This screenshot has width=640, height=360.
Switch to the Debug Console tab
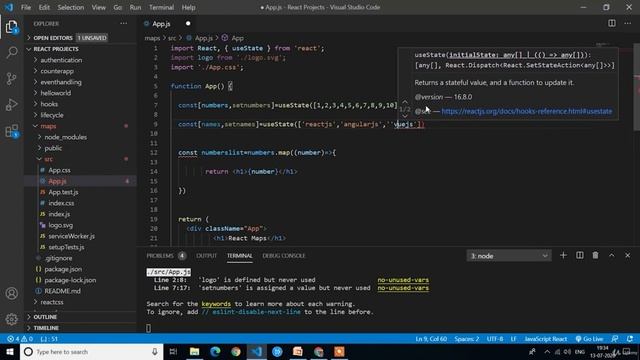284,256
